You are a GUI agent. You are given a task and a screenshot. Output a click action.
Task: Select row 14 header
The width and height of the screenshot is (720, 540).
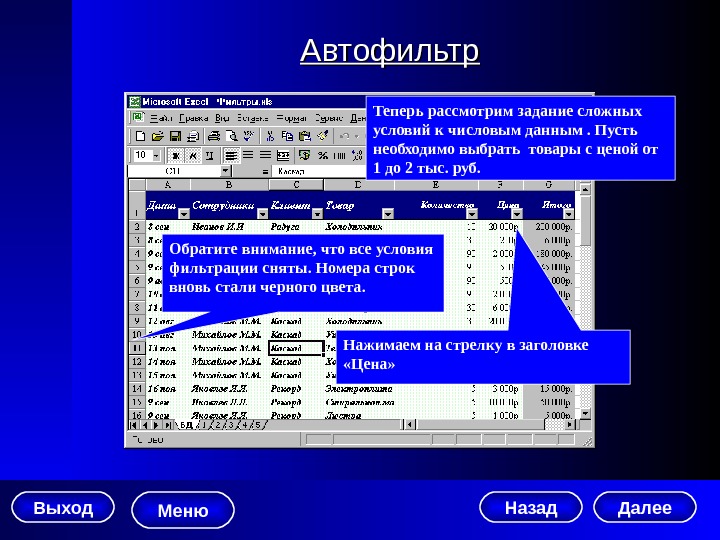pyautogui.click(x=136, y=388)
